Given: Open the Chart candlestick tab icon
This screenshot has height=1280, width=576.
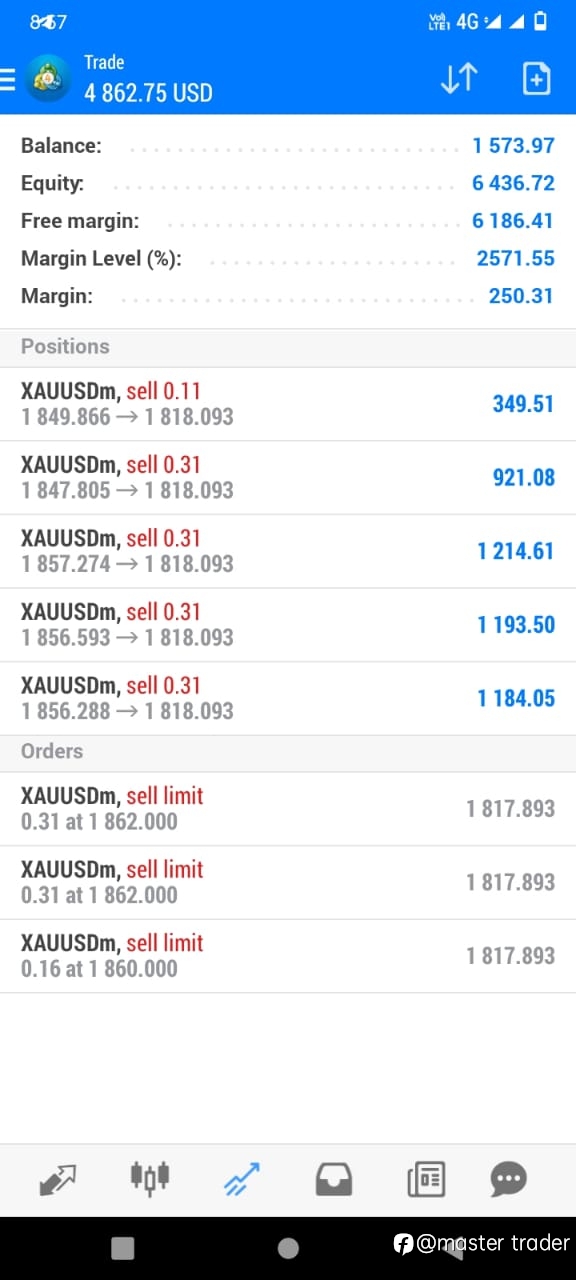Looking at the screenshot, I should pos(150,1180).
